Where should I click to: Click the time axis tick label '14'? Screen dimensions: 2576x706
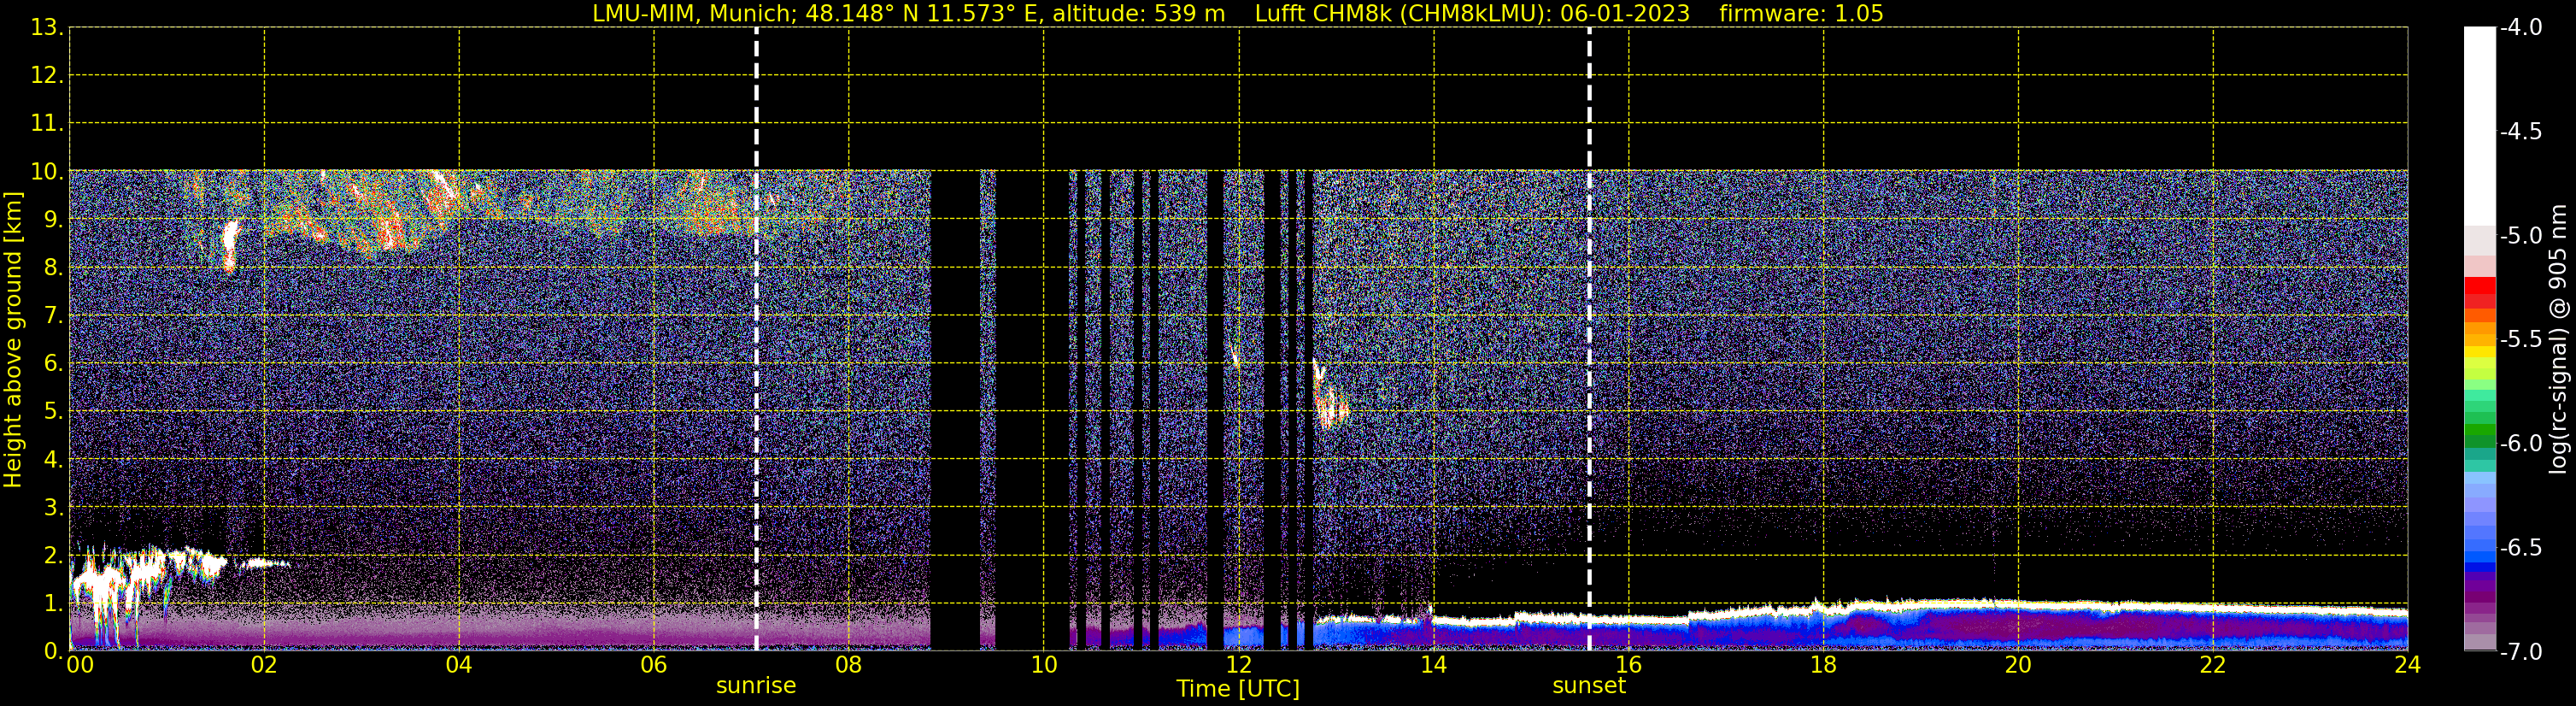pyautogui.click(x=1434, y=665)
